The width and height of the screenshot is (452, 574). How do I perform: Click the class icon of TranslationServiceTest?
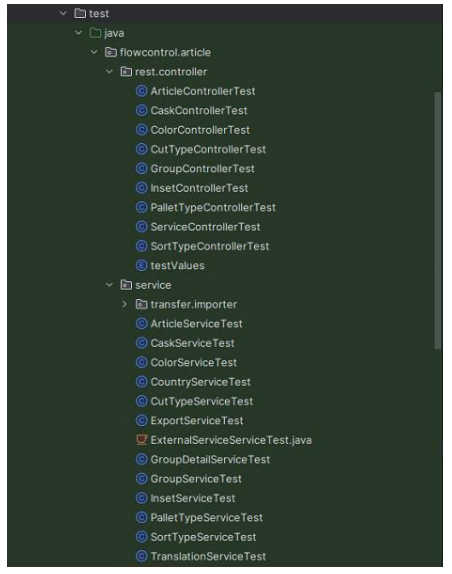[142, 556]
